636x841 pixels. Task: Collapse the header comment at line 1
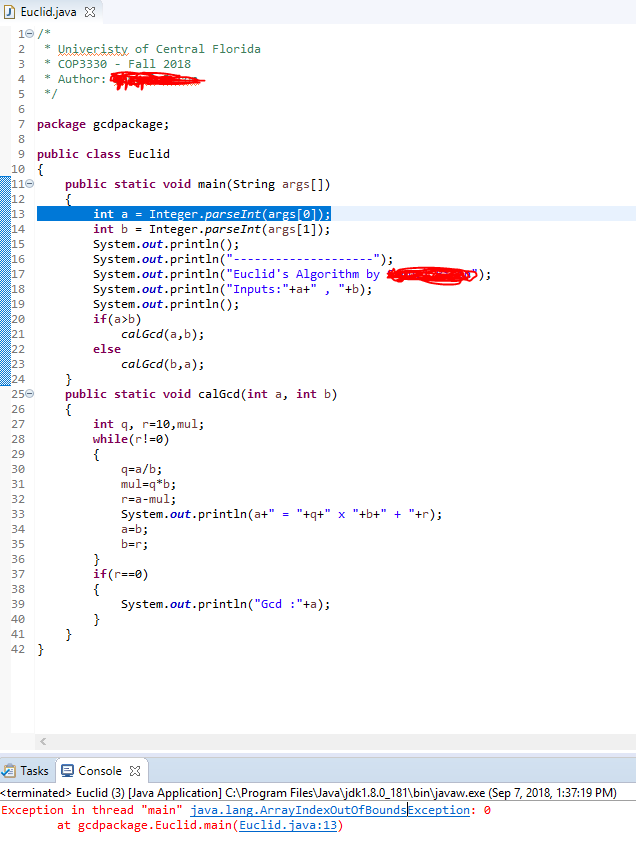coord(30,34)
